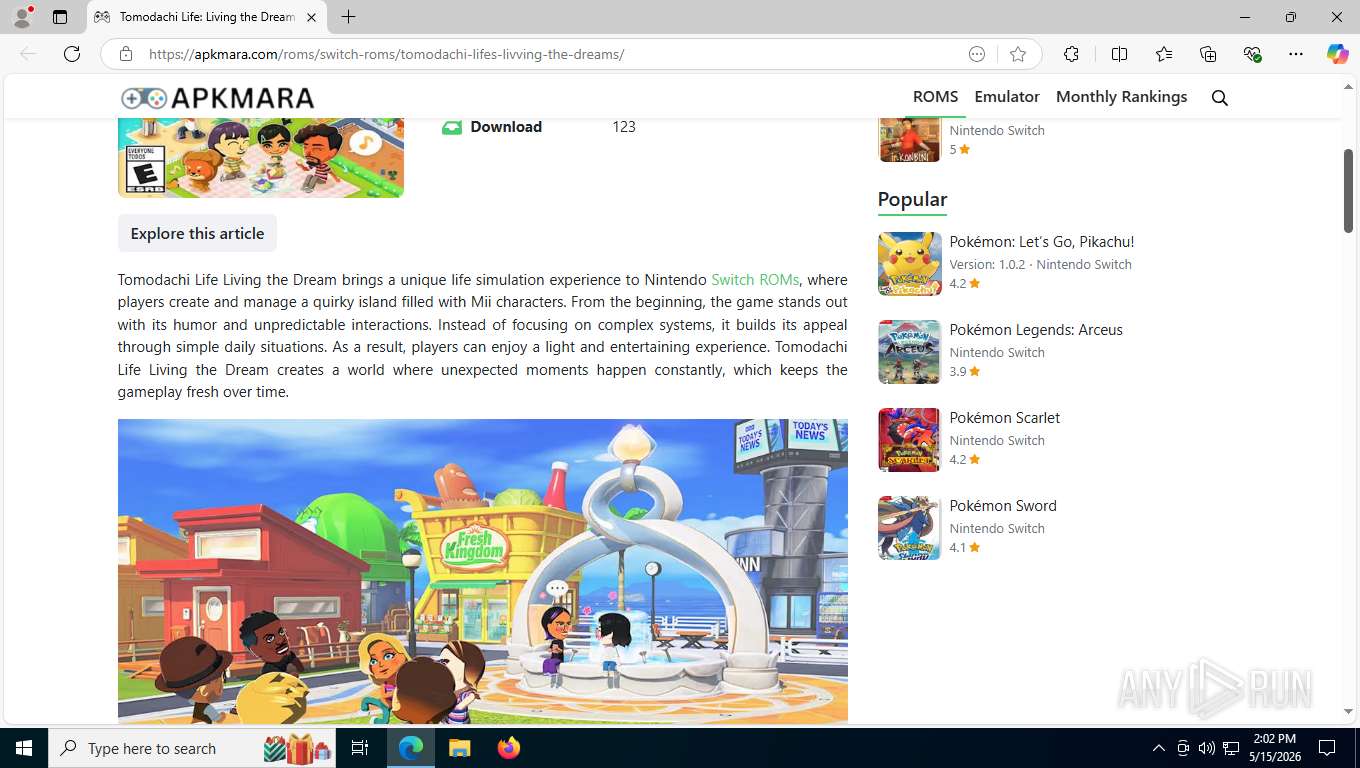
Task: Click the Pikachu game cover thumbnail
Action: 910,264
